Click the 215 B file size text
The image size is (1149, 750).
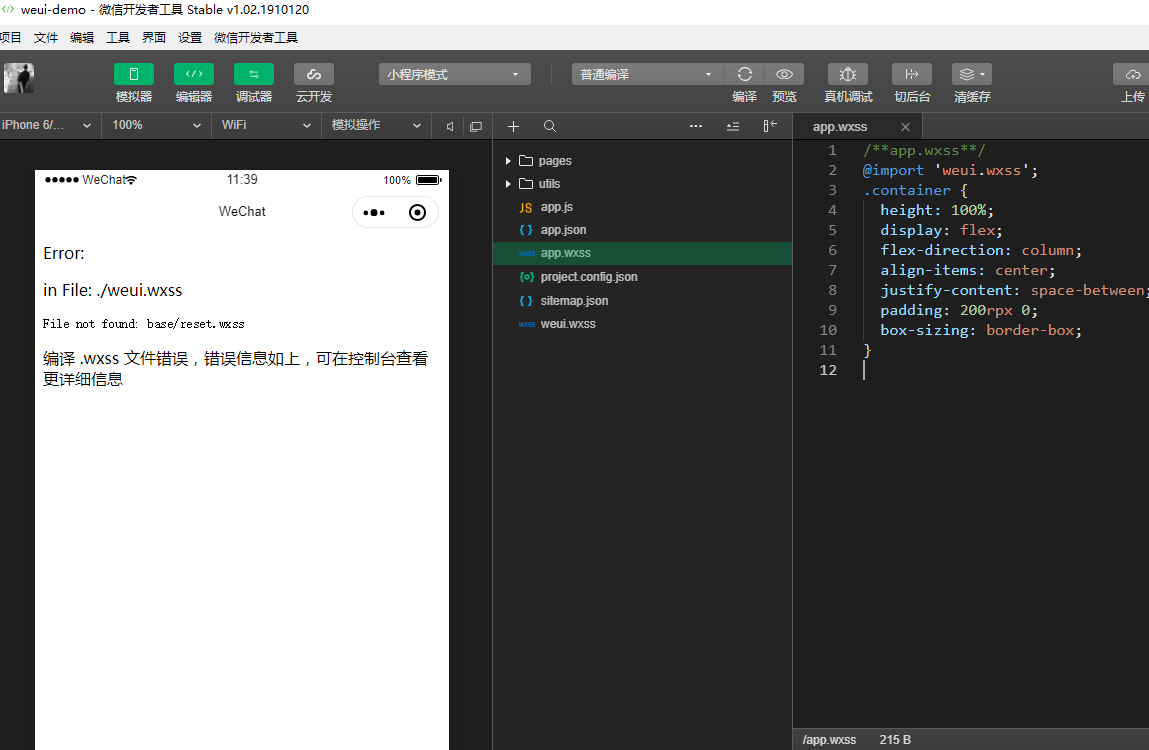pyautogui.click(x=895, y=740)
